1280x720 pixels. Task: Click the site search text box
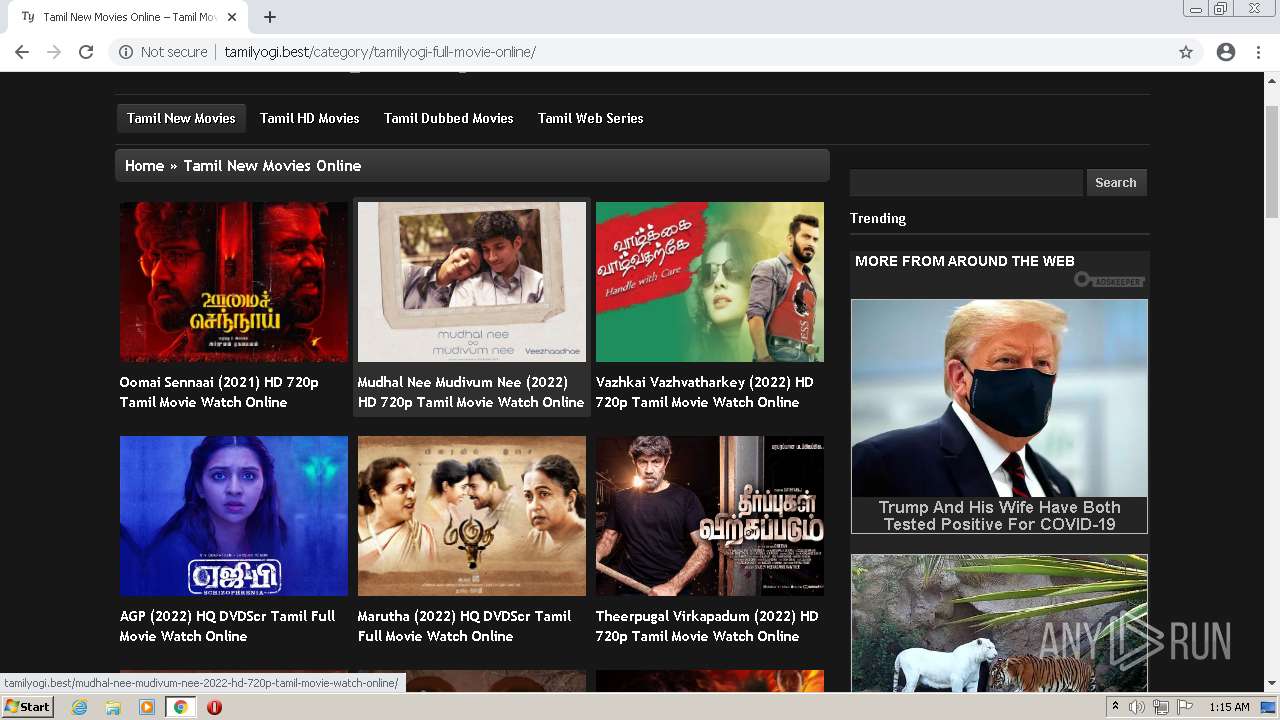tap(966, 182)
